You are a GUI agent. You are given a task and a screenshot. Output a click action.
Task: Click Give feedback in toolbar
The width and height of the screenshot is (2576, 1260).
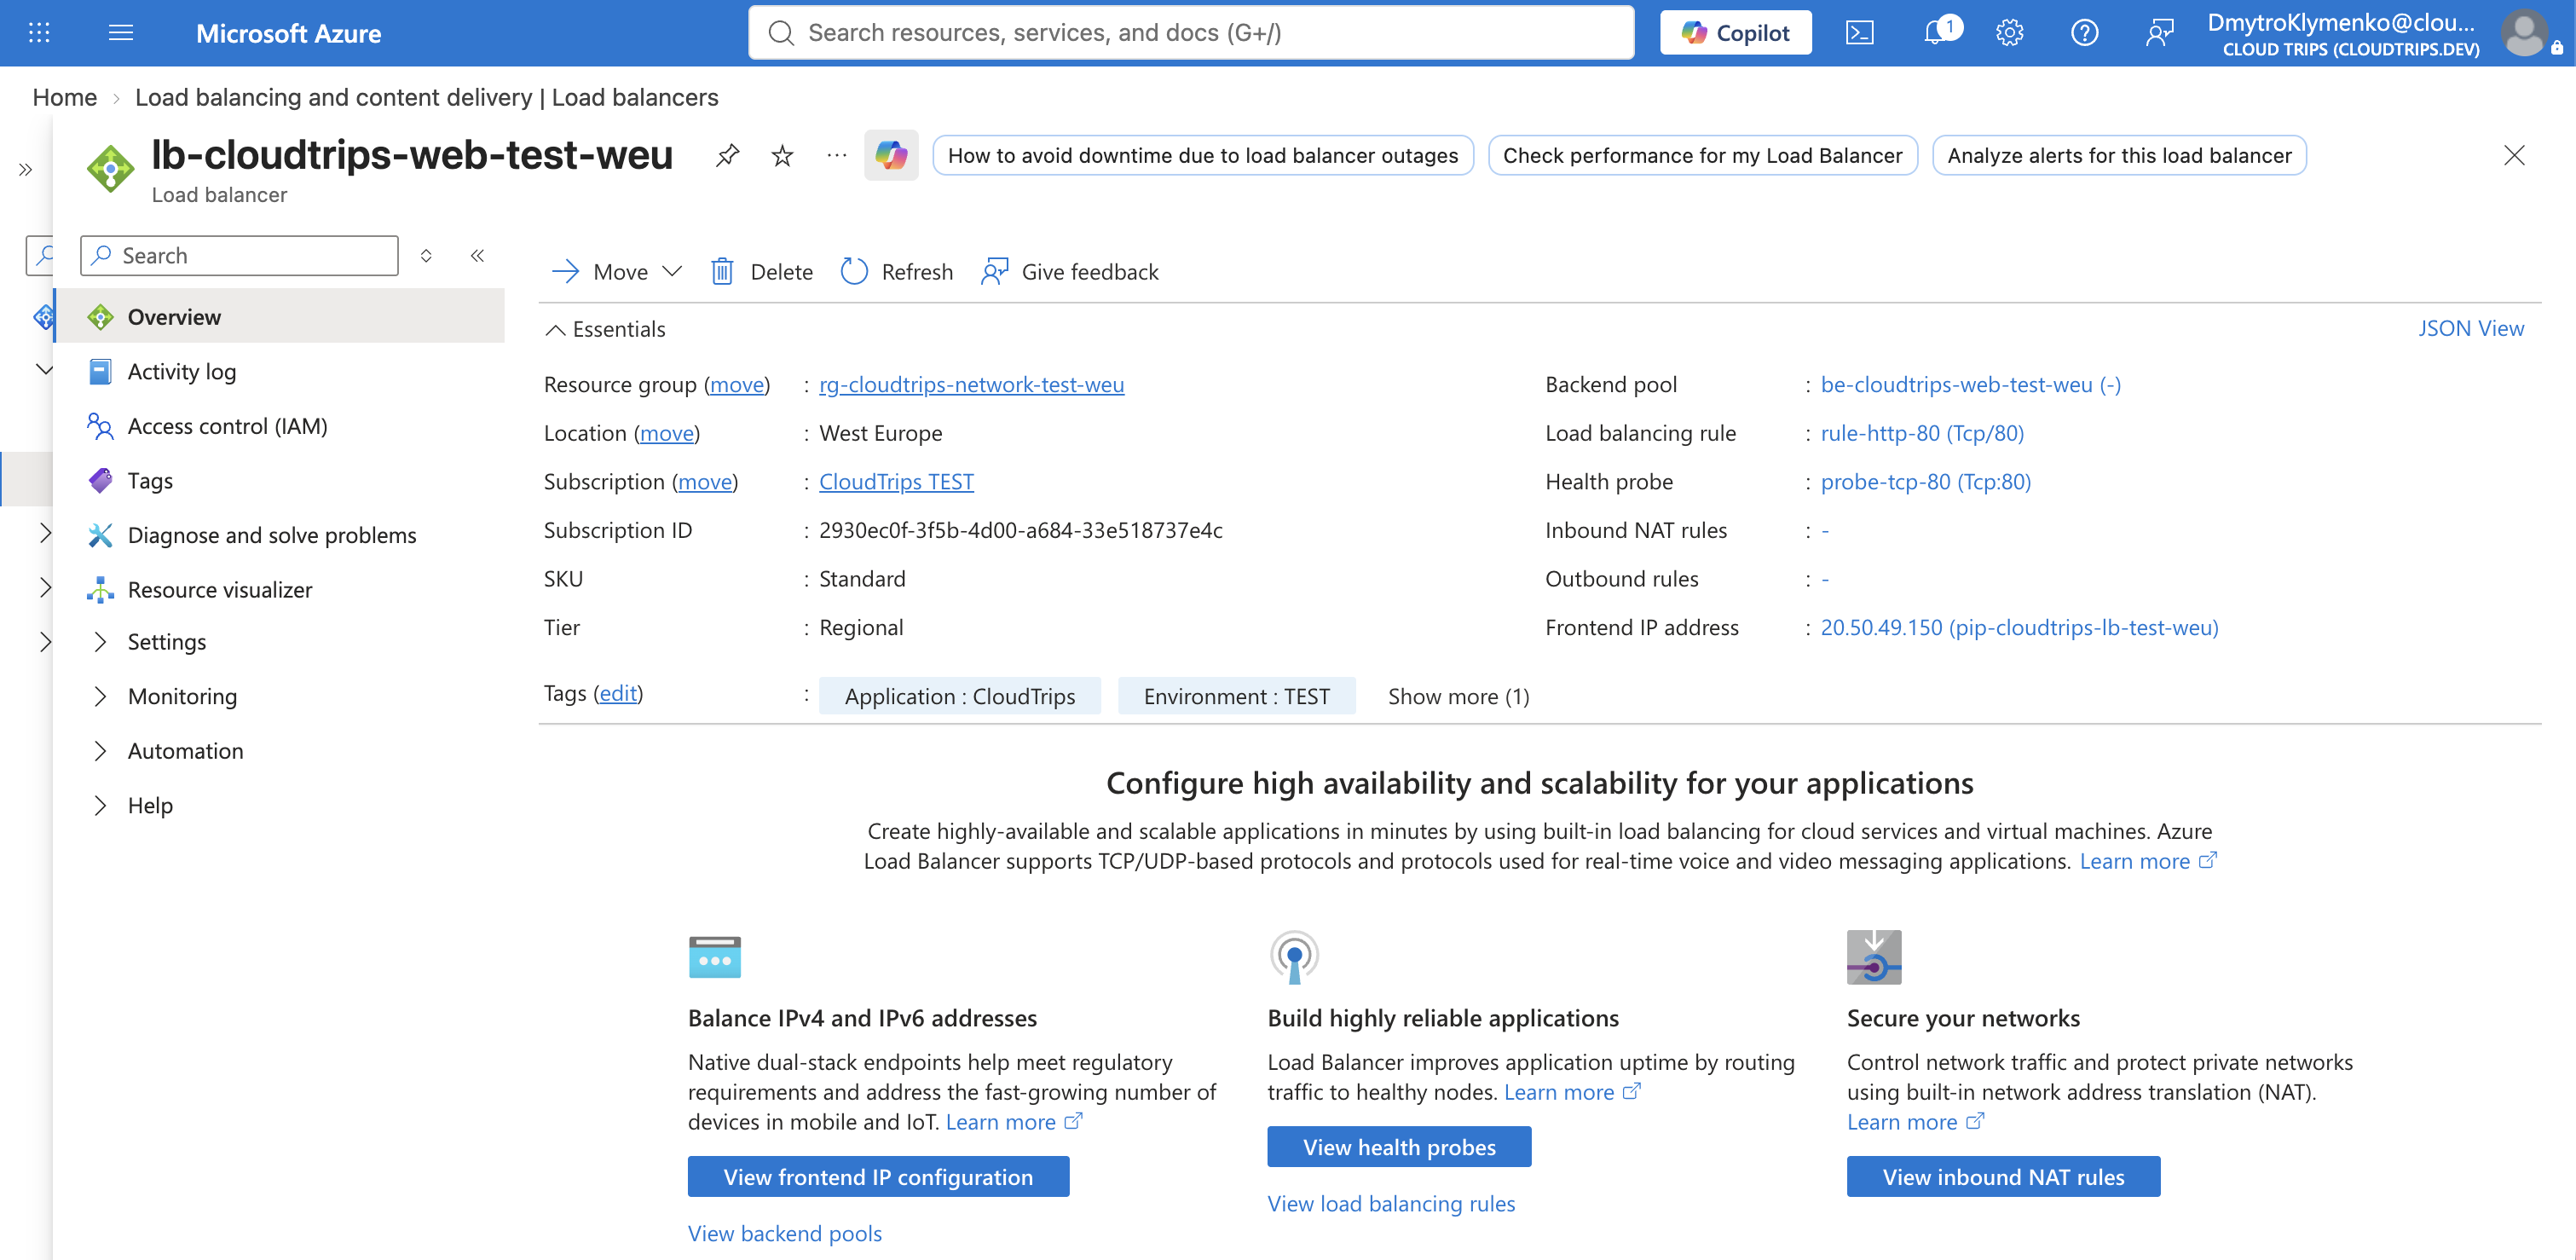tap(1070, 272)
